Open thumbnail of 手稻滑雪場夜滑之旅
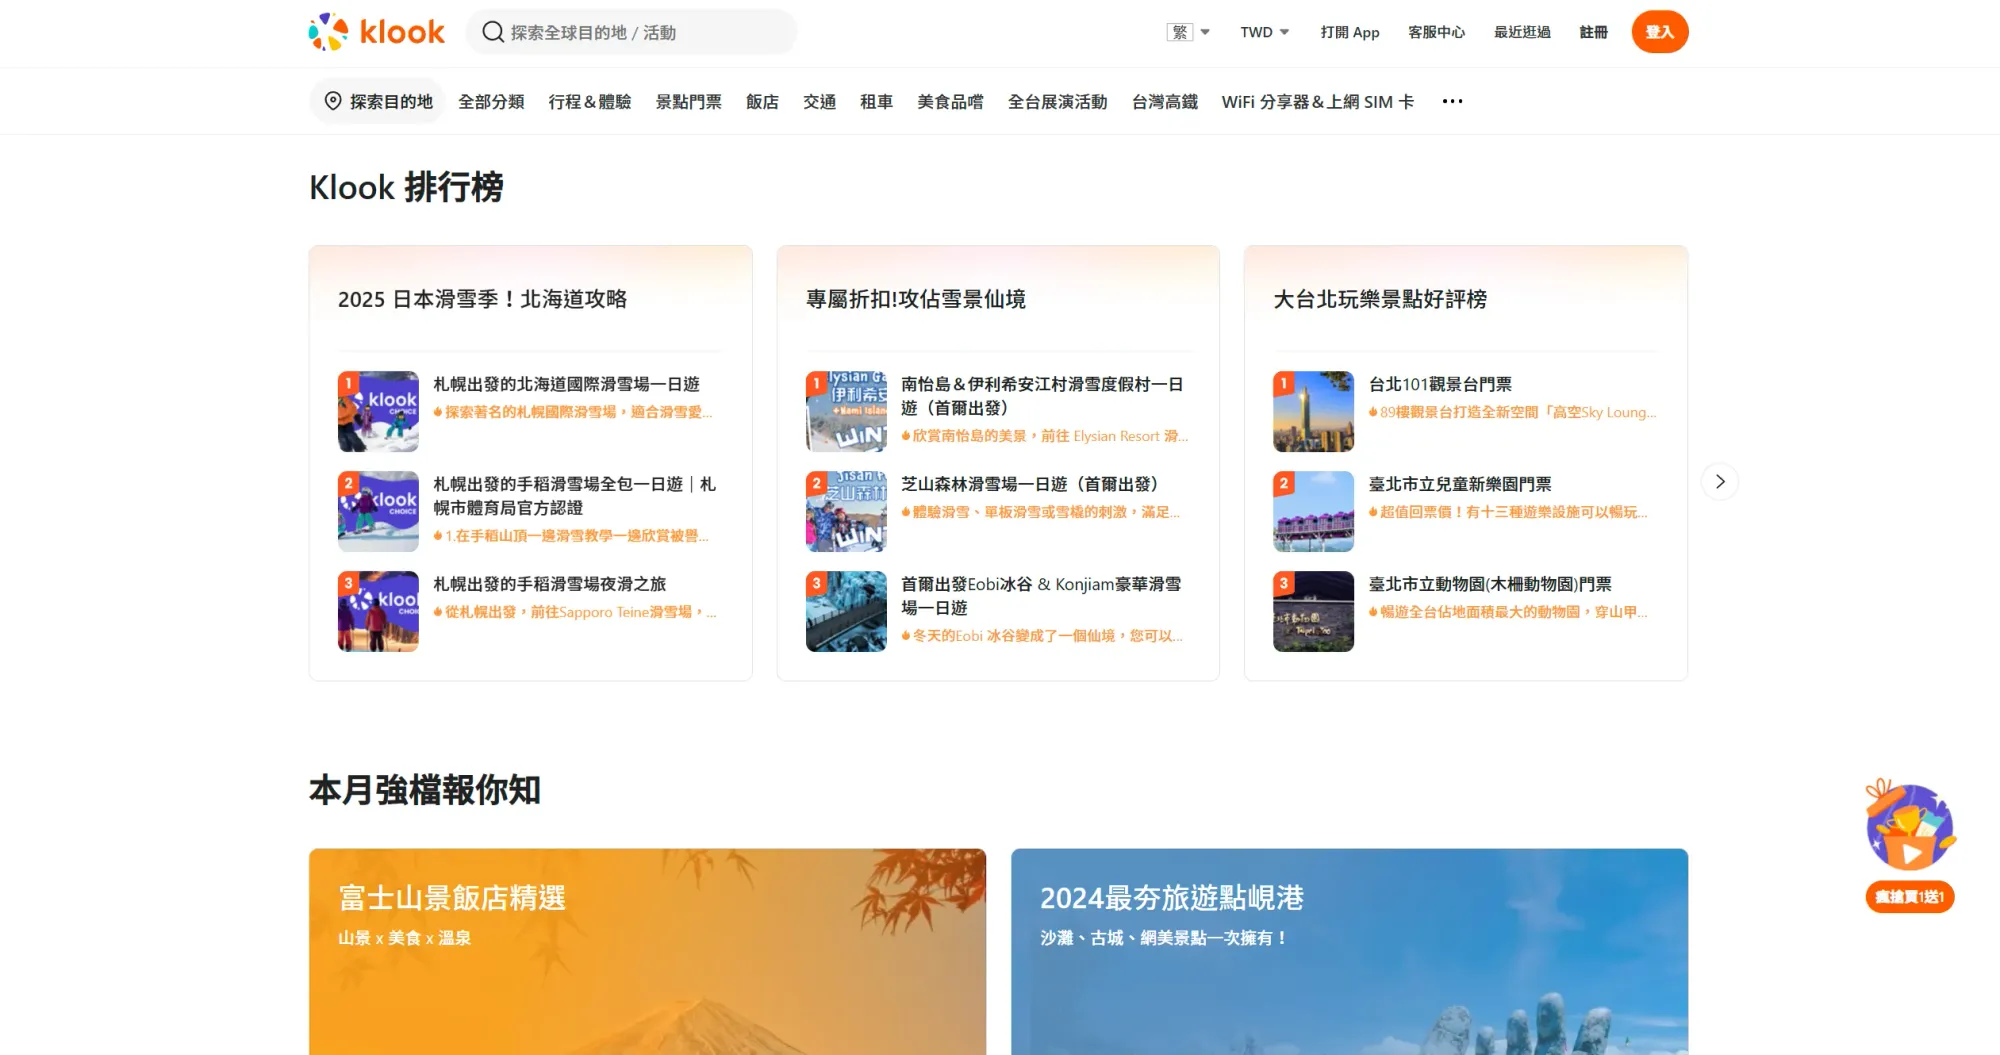Image resolution: width=2000 pixels, height=1055 pixels. pyautogui.click(x=378, y=611)
